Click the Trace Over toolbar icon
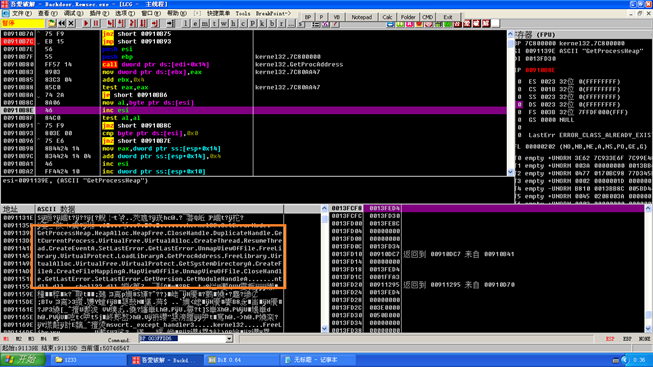 click(143, 23)
